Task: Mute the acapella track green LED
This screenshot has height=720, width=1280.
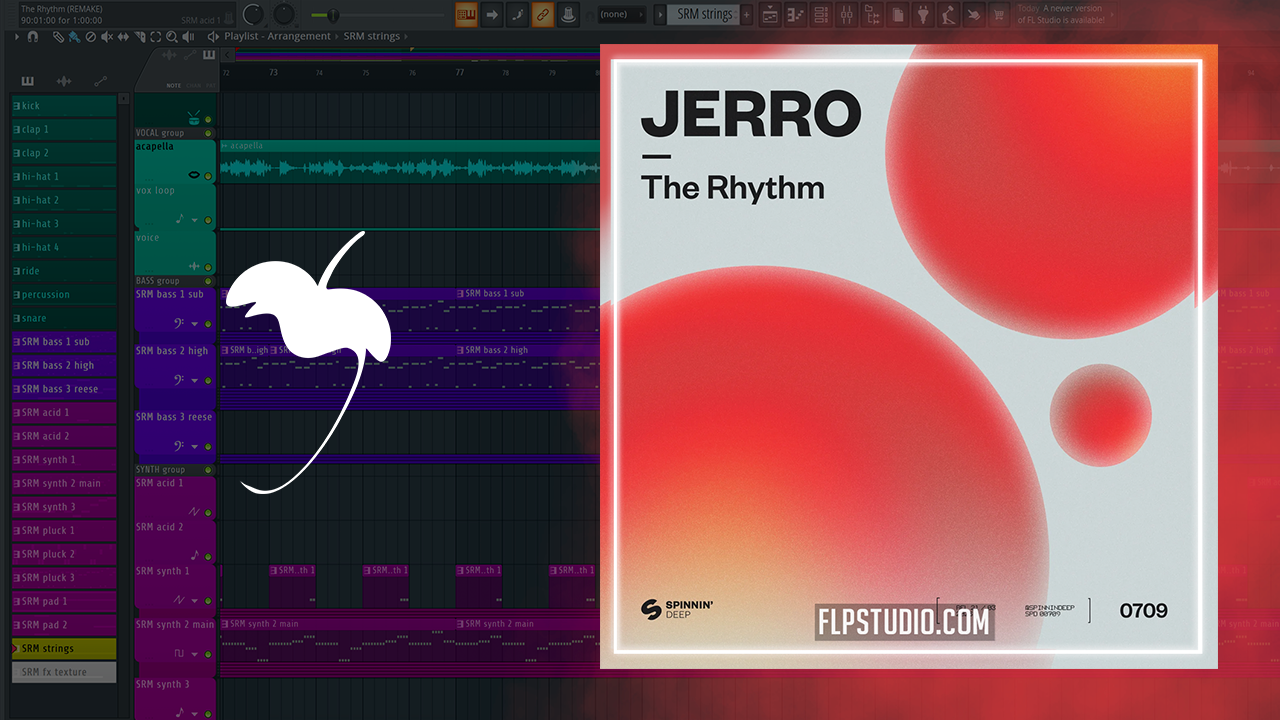Action: click(208, 176)
